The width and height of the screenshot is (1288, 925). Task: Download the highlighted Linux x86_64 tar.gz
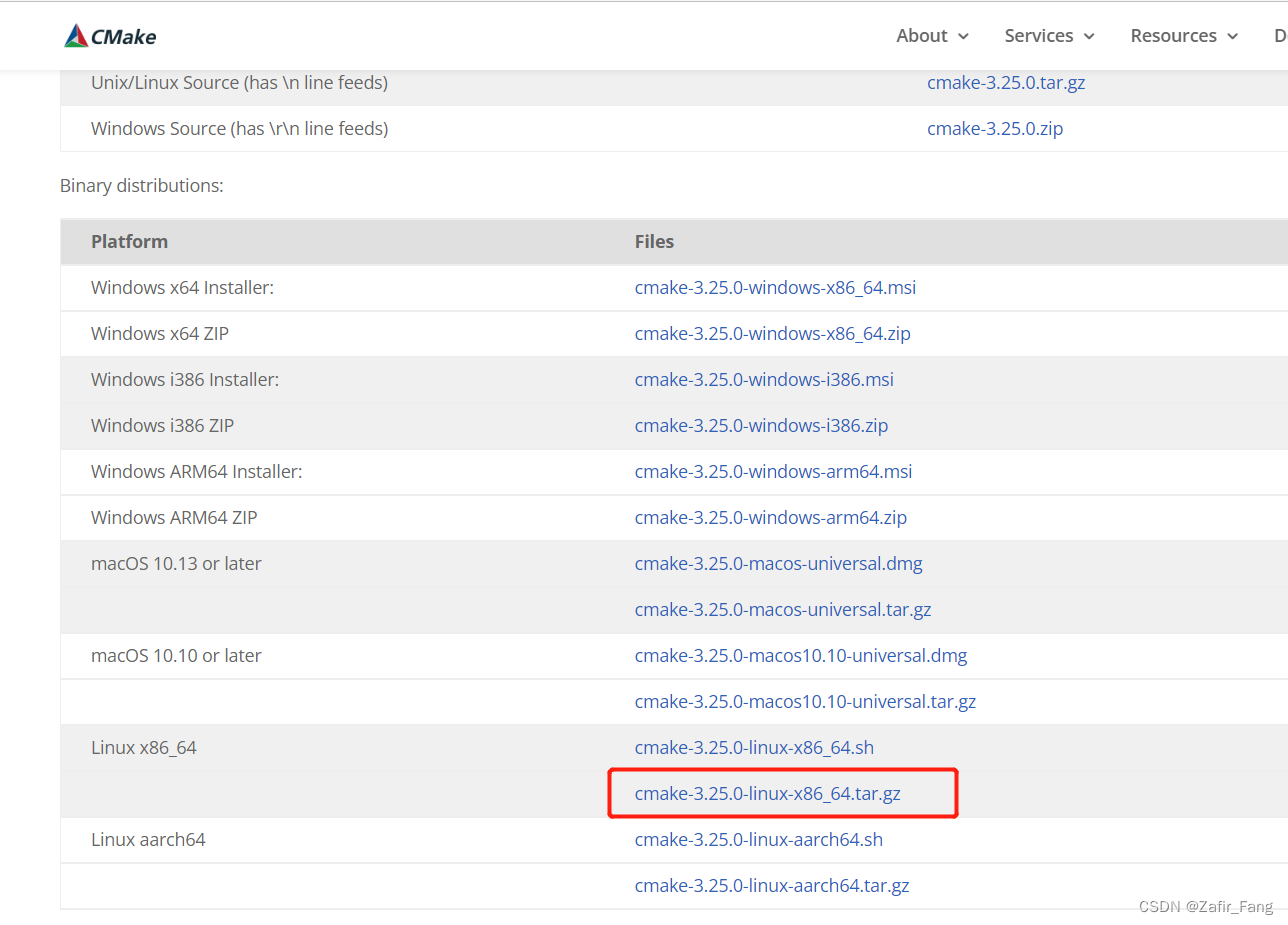click(766, 793)
